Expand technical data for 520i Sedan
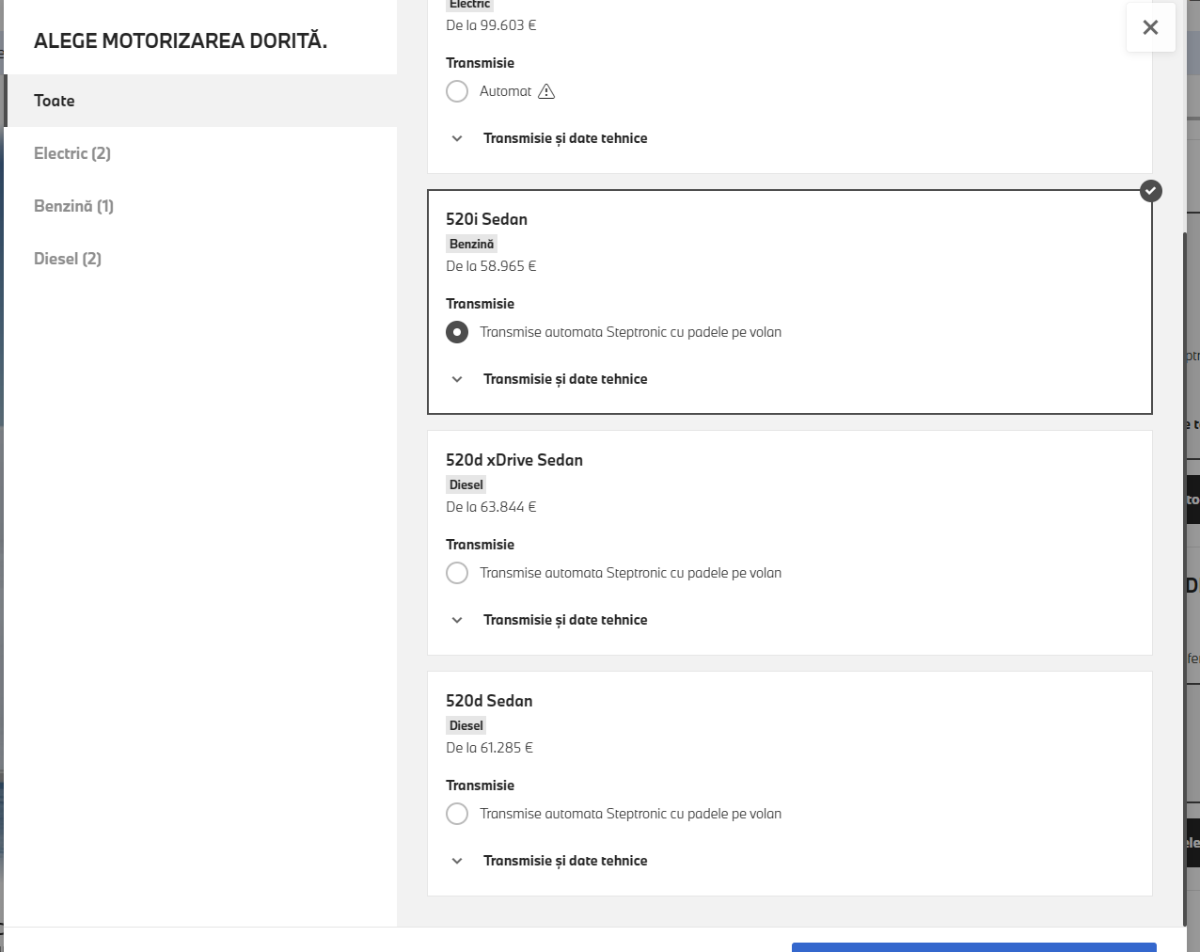 click(x=564, y=379)
